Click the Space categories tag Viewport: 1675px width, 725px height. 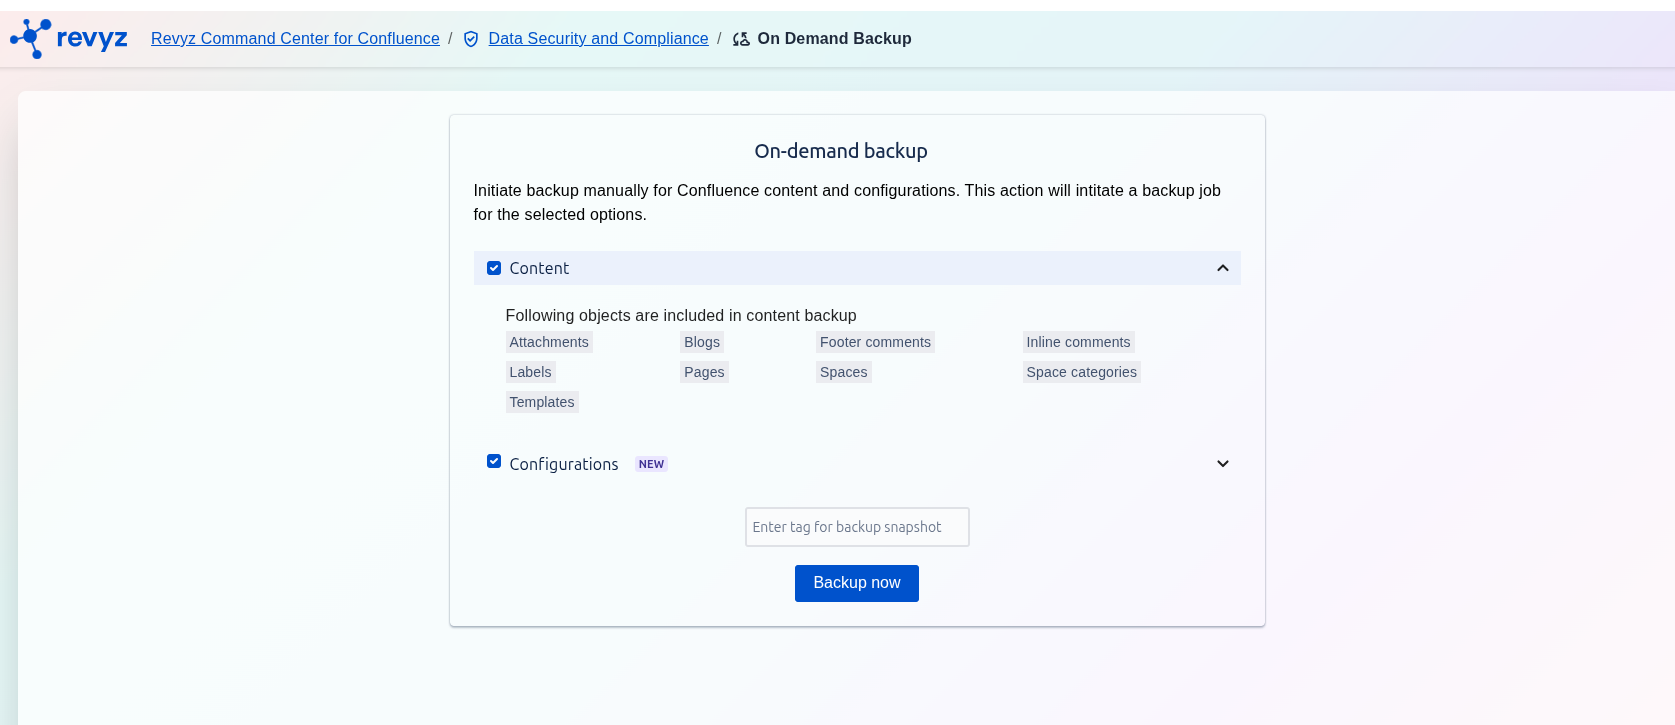point(1081,372)
